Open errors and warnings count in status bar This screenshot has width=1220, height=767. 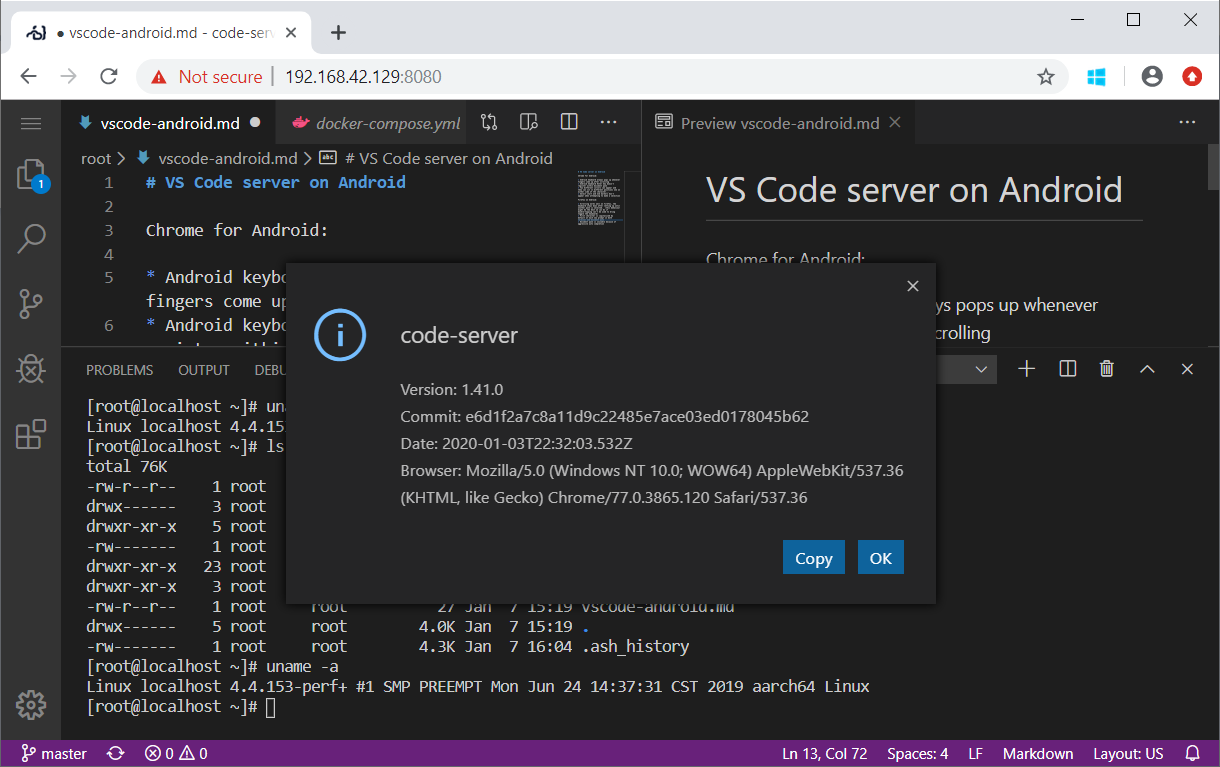[x=176, y=754]
